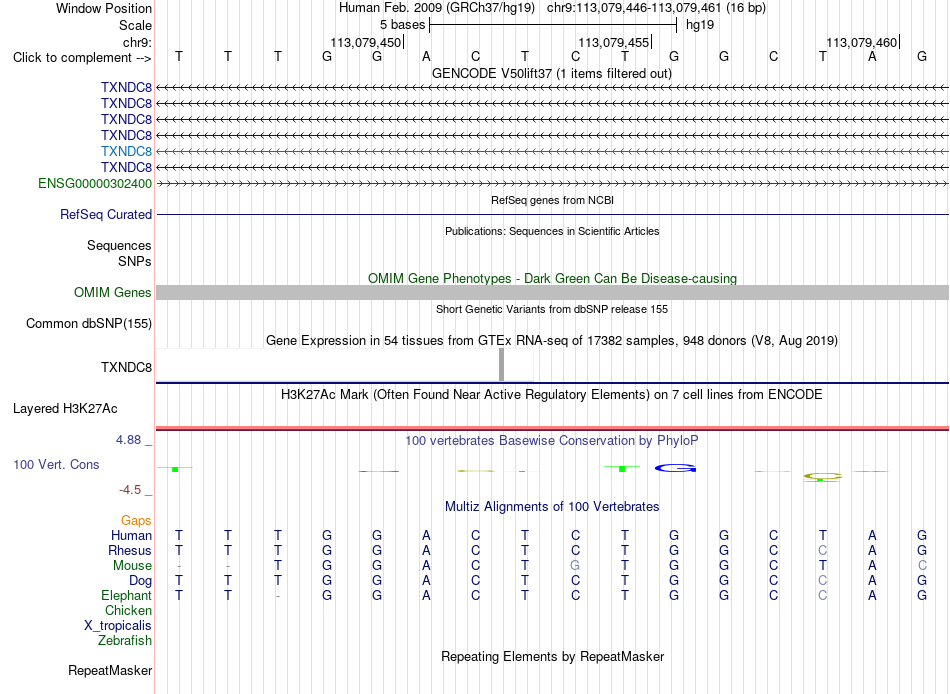Select the Dog alignment row label

(x=140, y=581)
